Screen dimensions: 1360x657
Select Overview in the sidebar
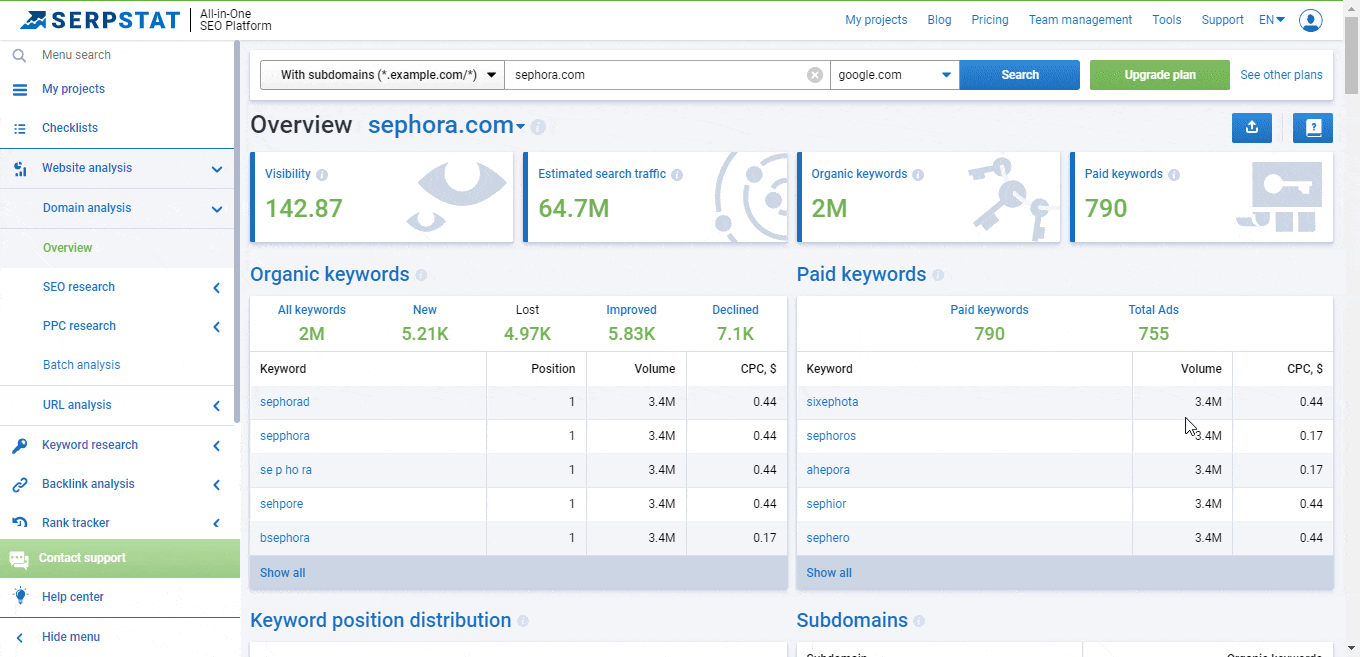[67, 248]
